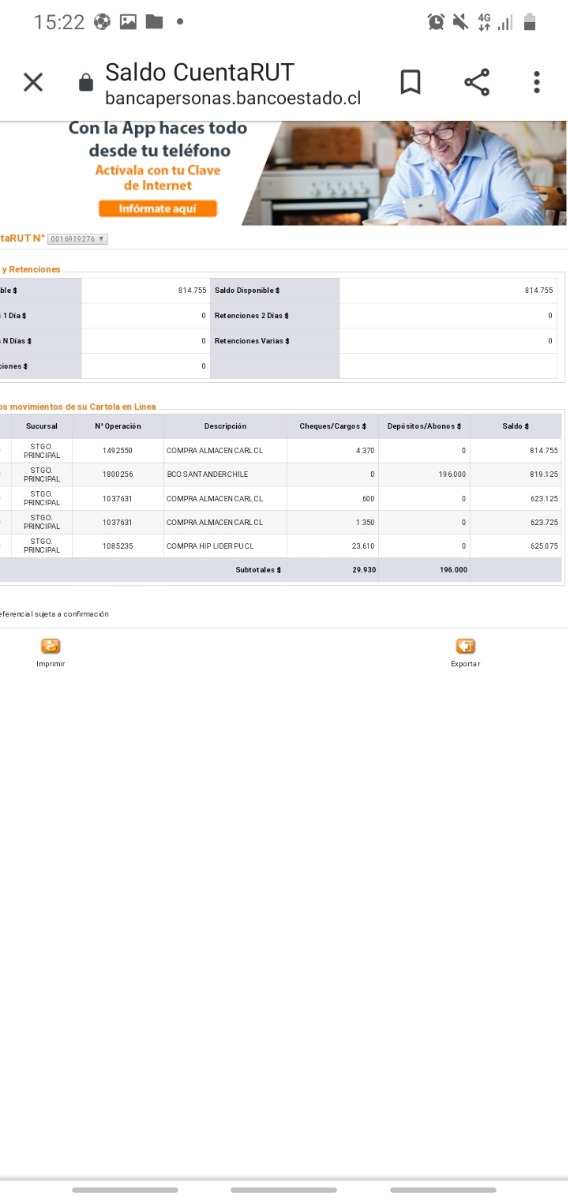Screen dimensions: 568x1200
Task: Click the Exportar icon
Action: pos(465,646)
